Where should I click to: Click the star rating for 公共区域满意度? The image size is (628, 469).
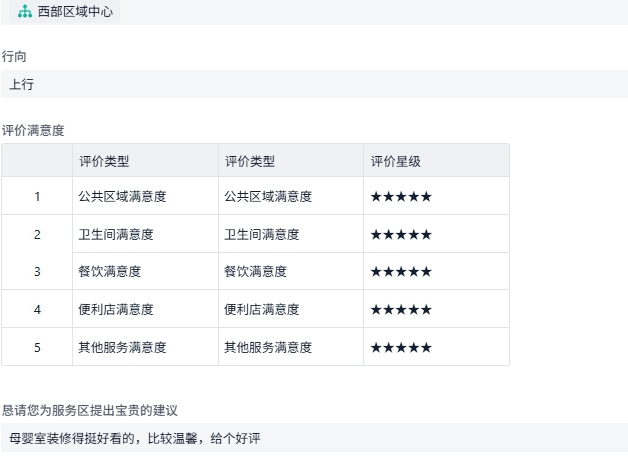point(401,197)
